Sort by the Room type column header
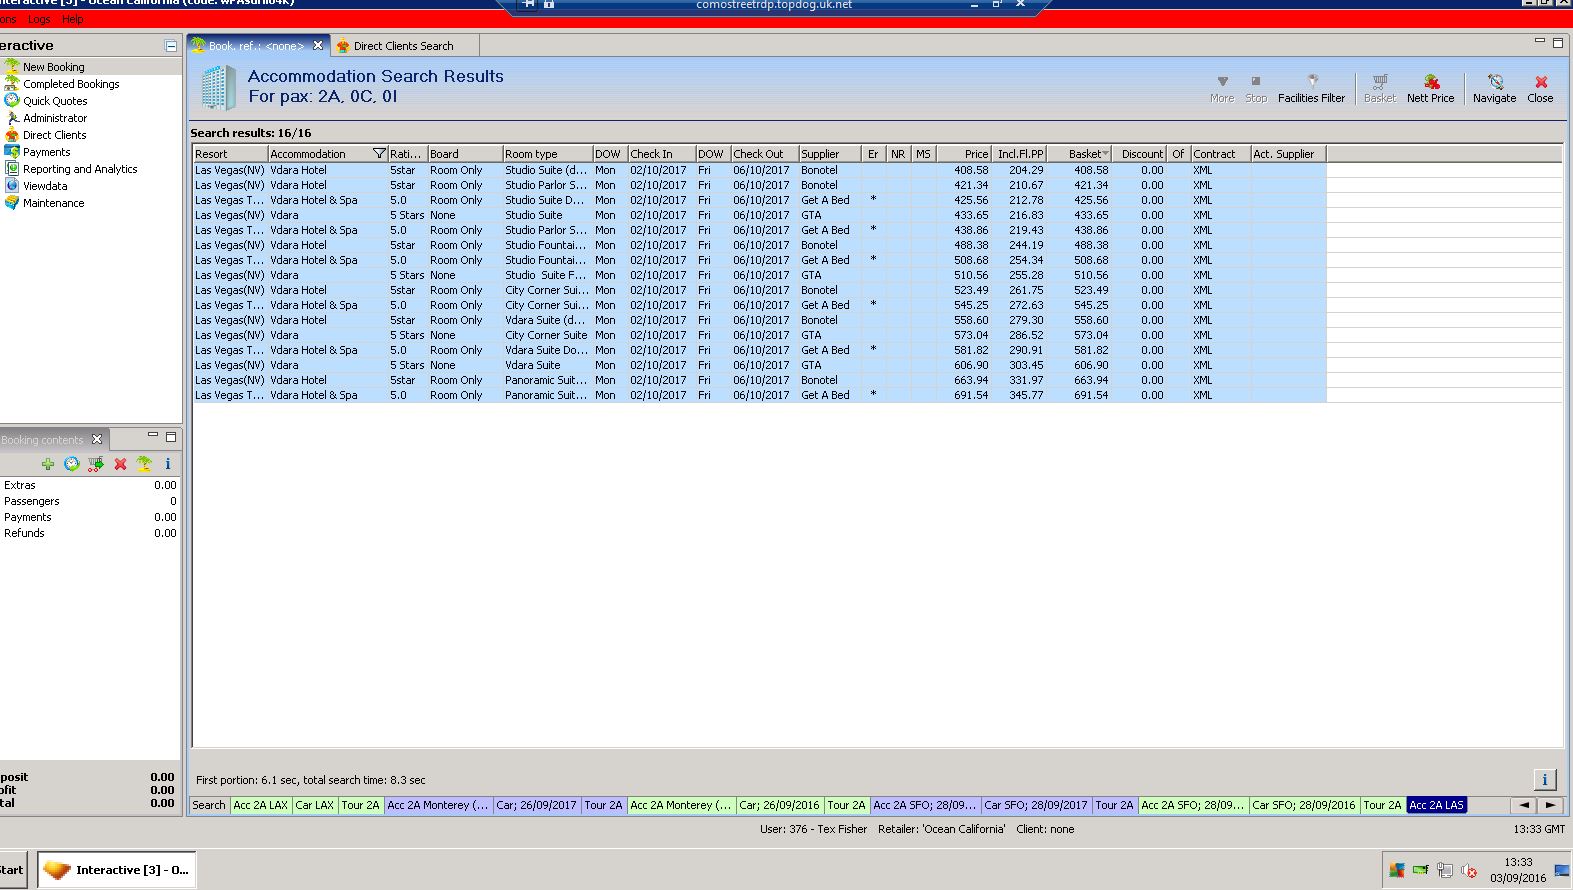Viewport: 1573px width, 890px height. pos(547,154)
